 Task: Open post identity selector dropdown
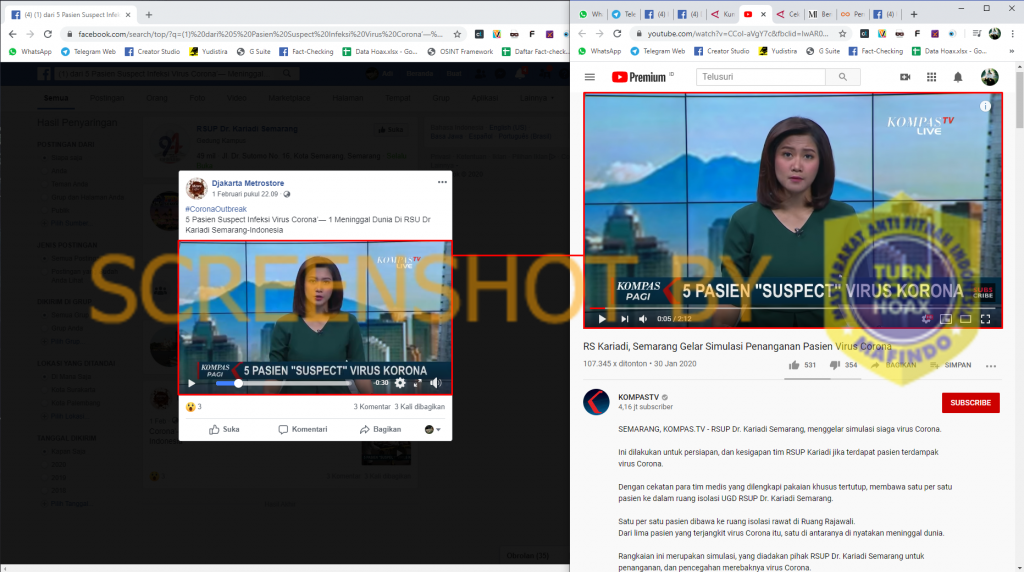click(433, 429)
